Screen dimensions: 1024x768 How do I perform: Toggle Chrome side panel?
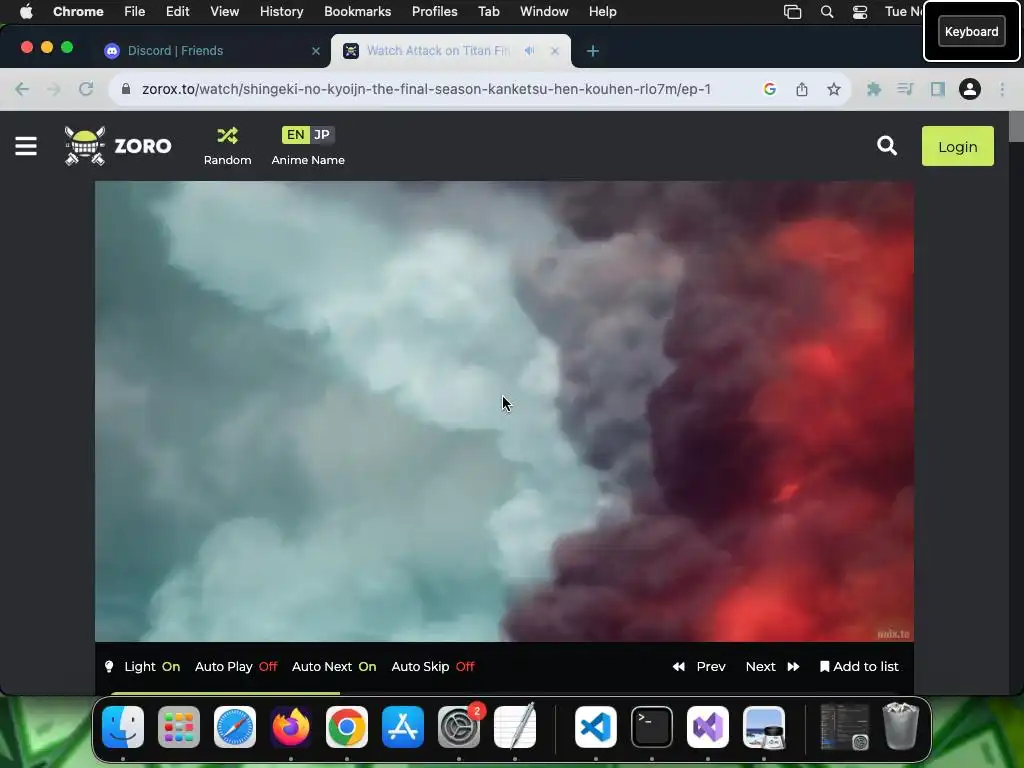point(938,89)
